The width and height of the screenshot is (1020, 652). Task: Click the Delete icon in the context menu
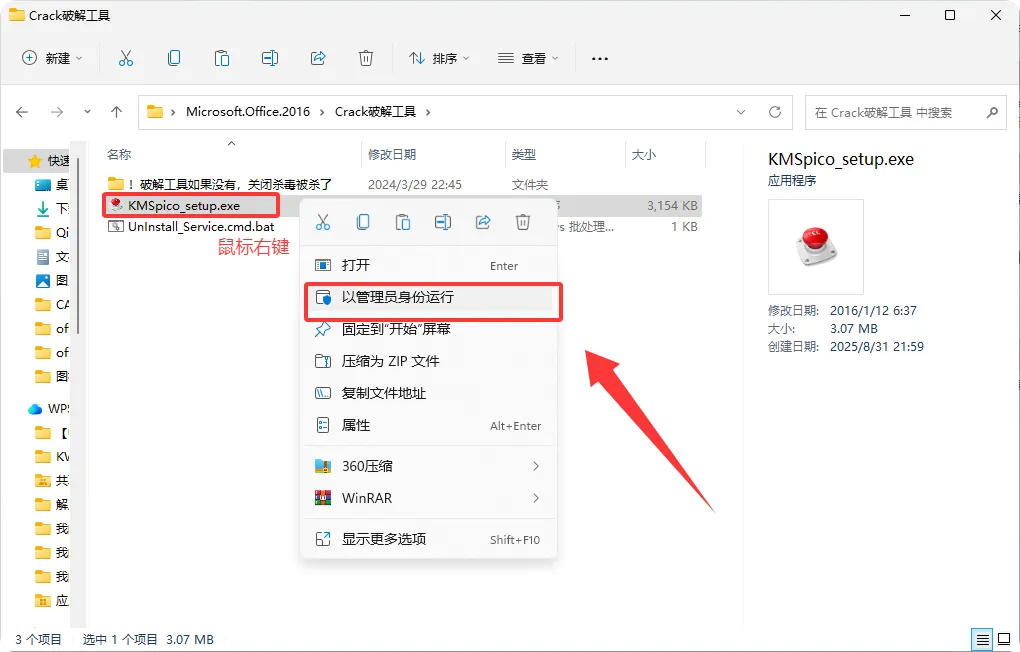pyautogui.click(x=523, y=223)
